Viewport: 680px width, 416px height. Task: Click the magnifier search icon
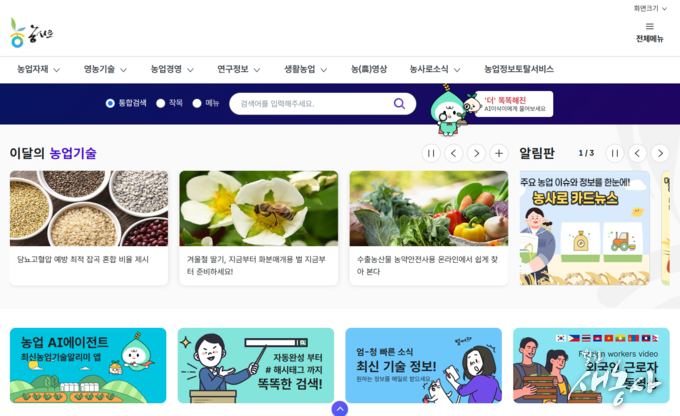[x=399, y=104]
